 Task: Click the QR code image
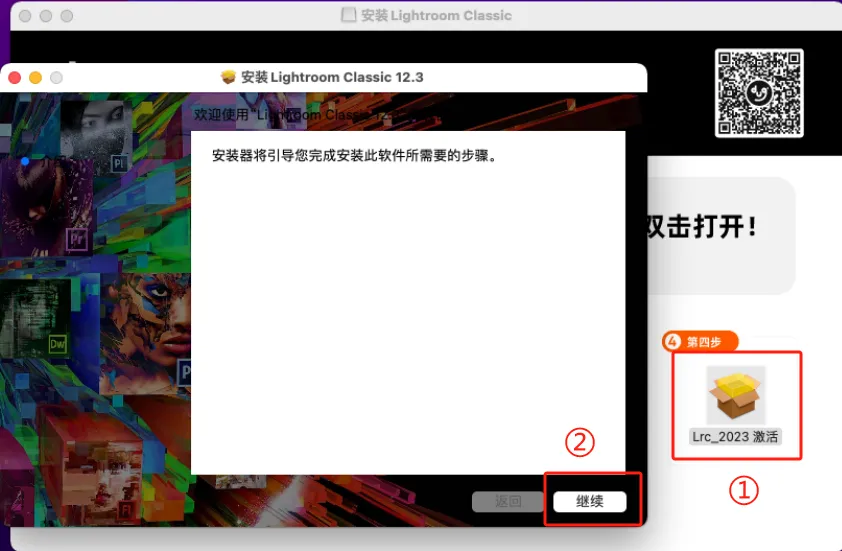tap(758, 93)
